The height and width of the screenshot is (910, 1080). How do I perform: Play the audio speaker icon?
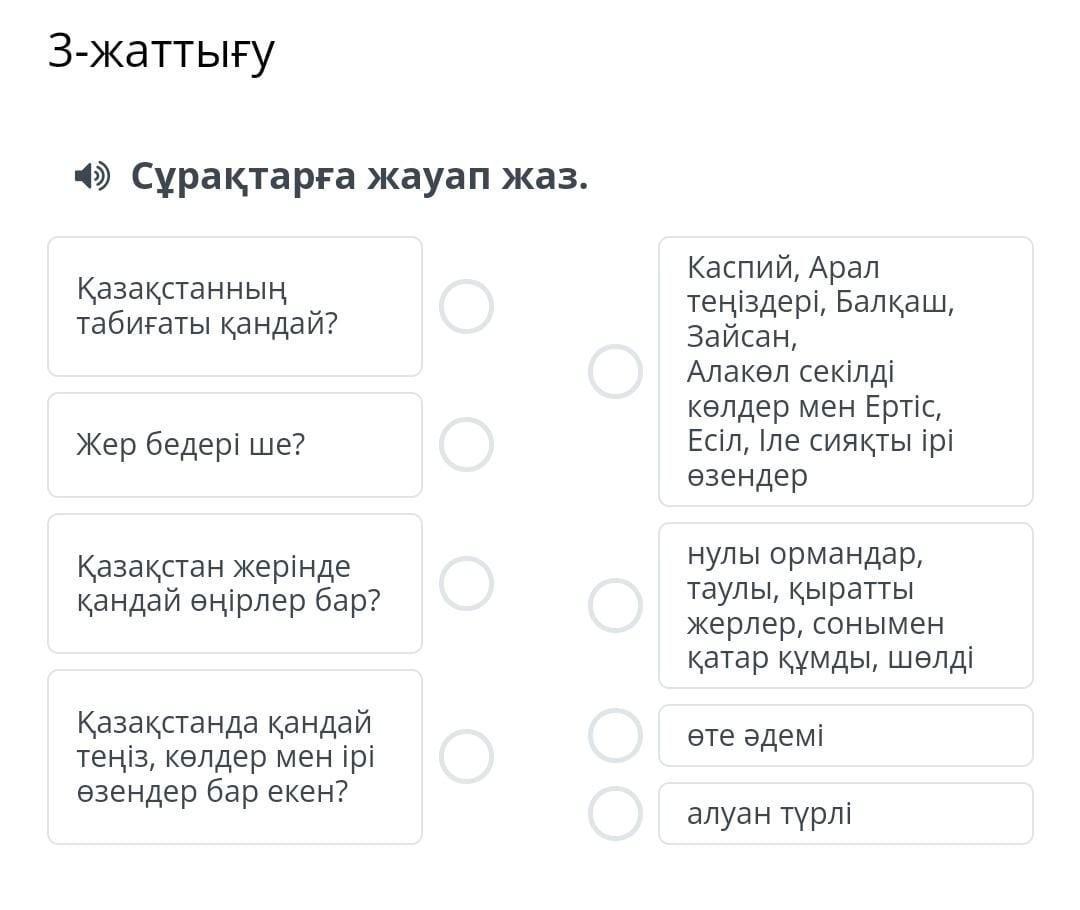point(93,178)
